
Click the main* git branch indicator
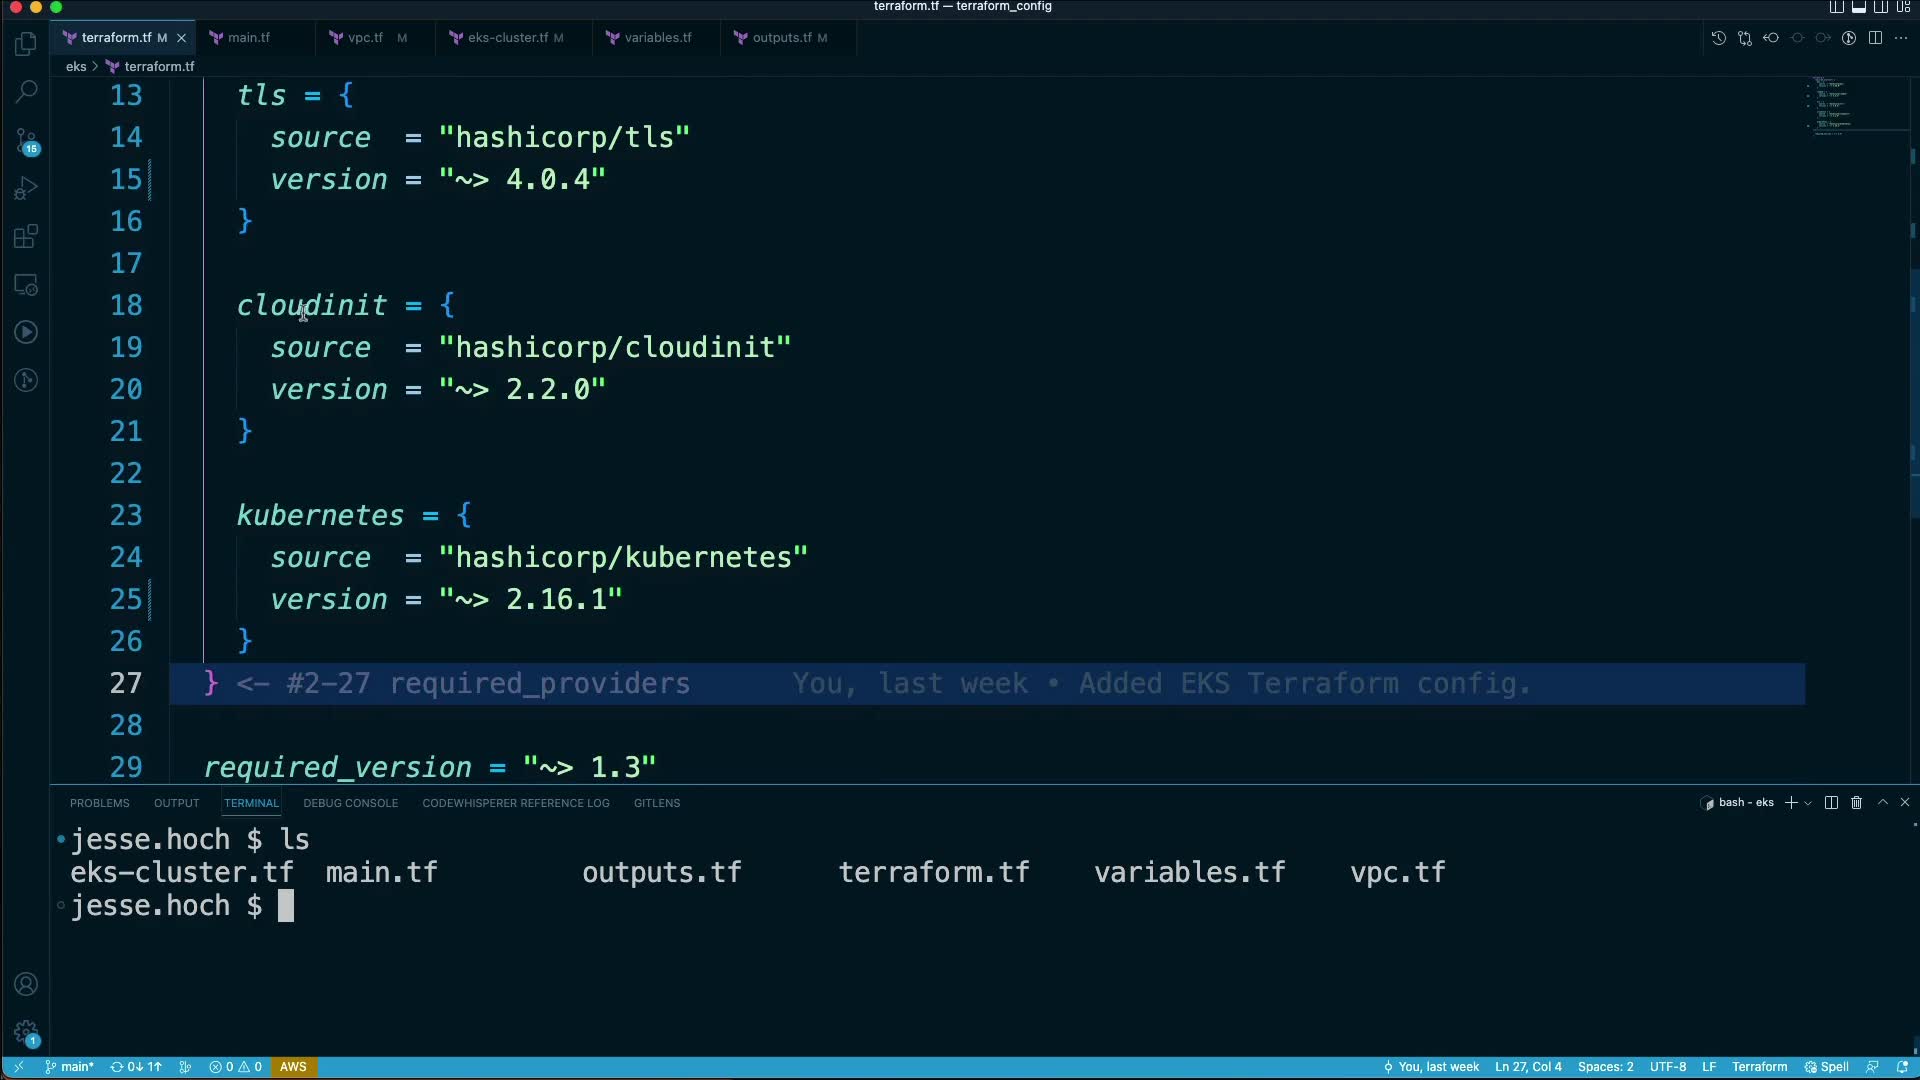(70, 1067)
